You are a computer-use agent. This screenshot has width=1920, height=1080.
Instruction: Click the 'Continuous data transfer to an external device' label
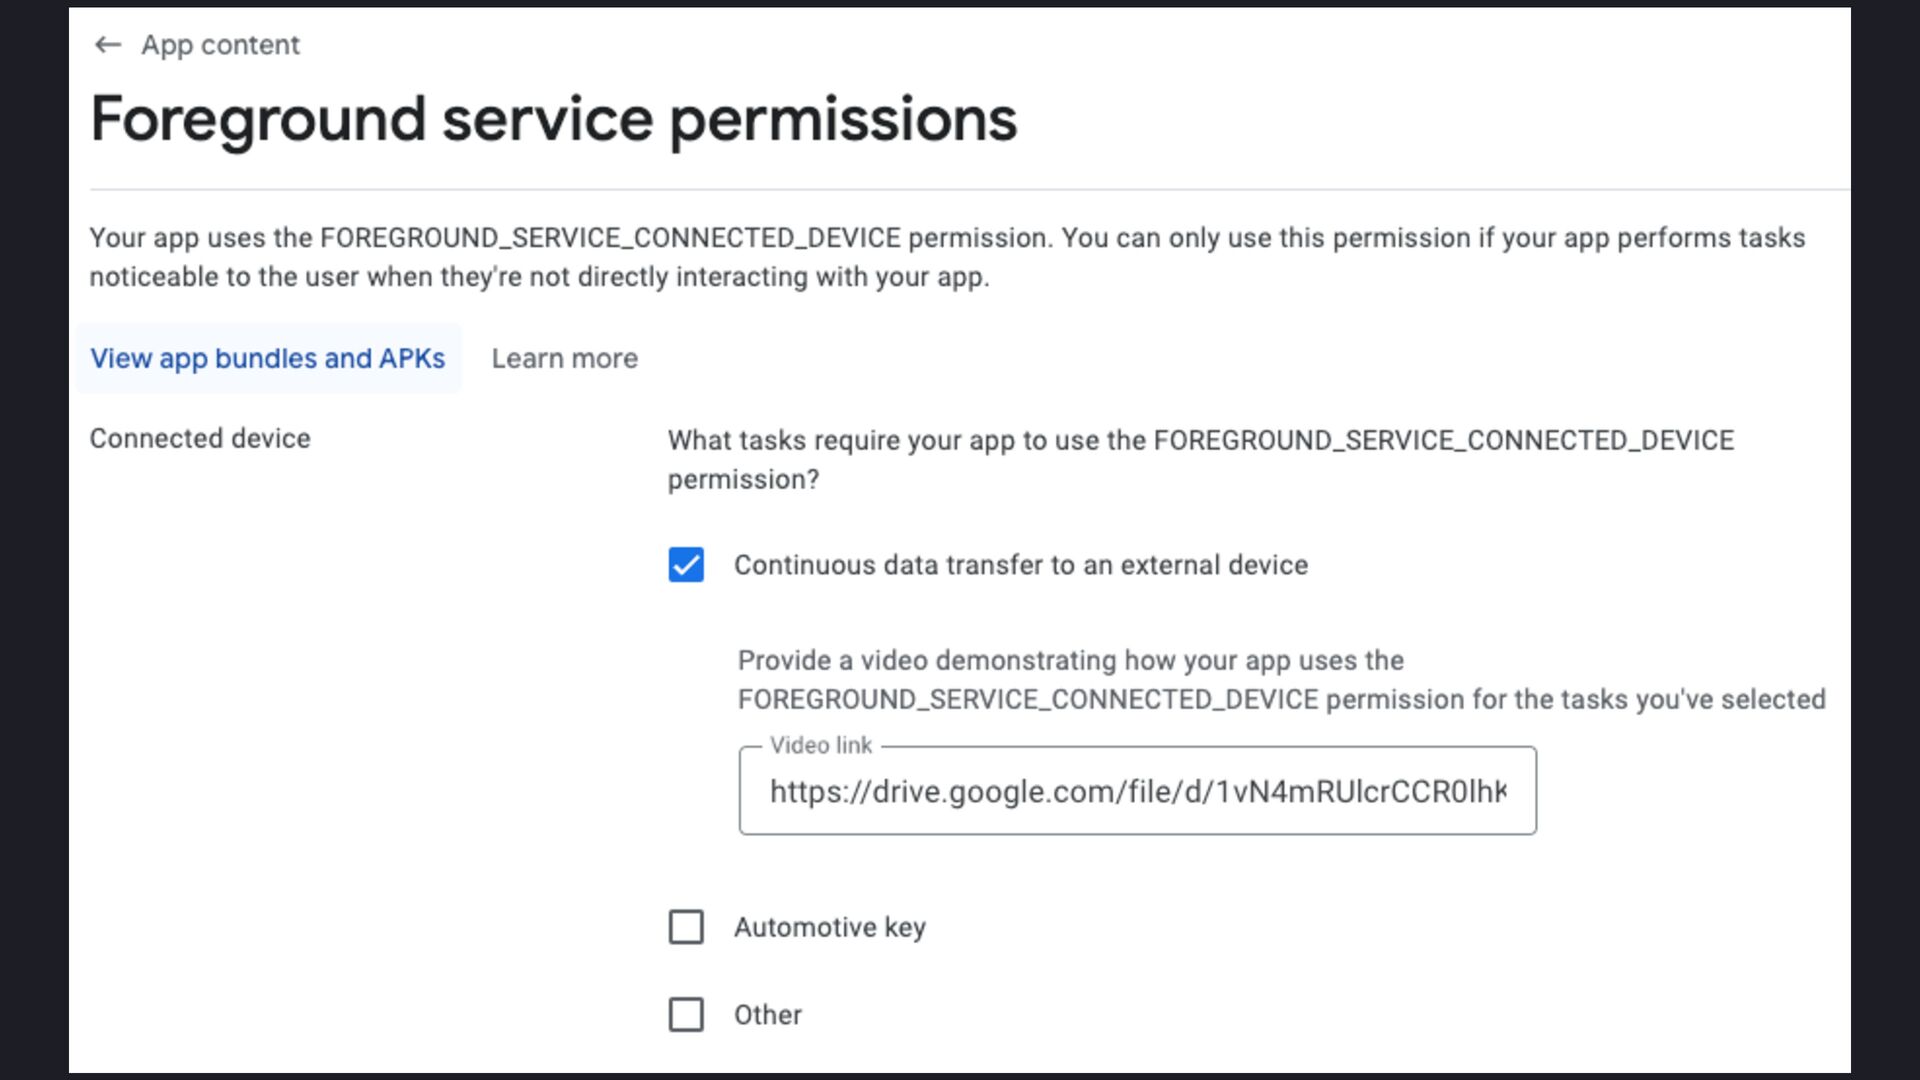pos(1020,565)
